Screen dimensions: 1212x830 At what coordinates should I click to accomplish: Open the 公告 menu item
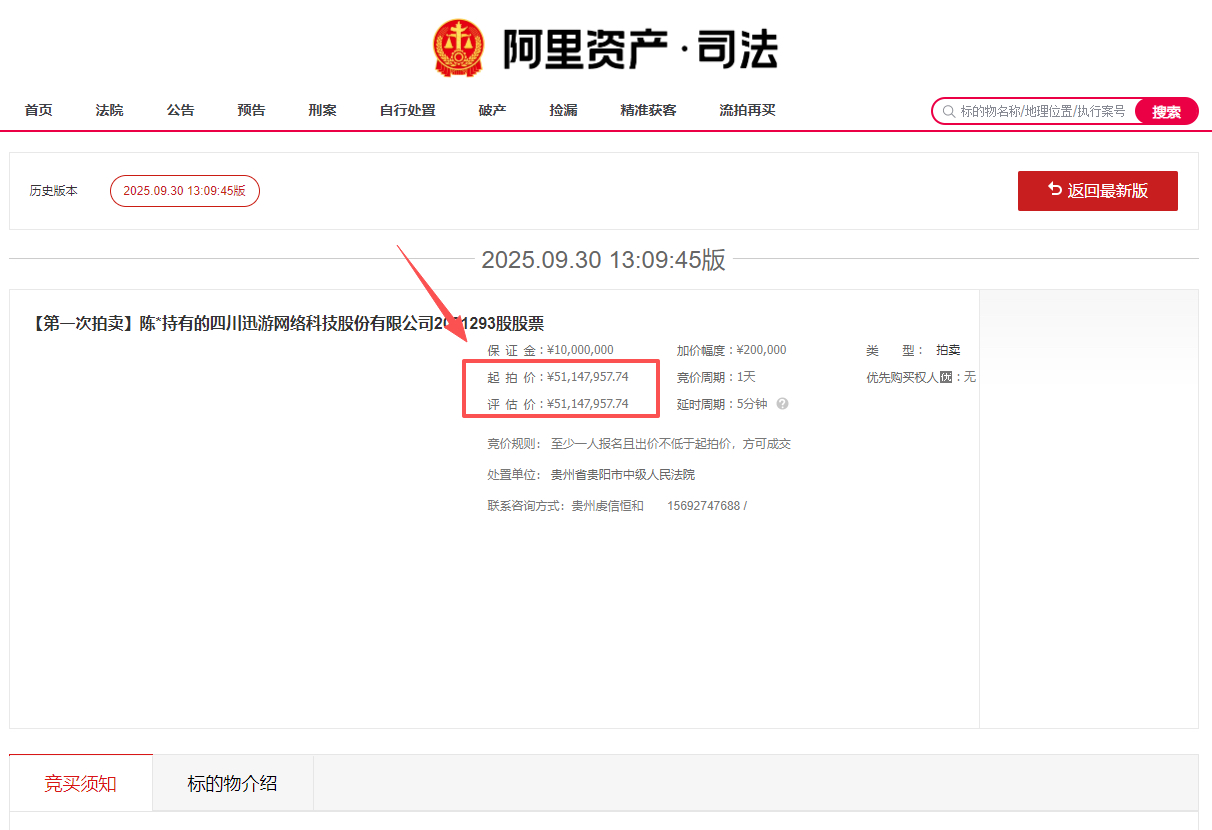tap(181, 110)
